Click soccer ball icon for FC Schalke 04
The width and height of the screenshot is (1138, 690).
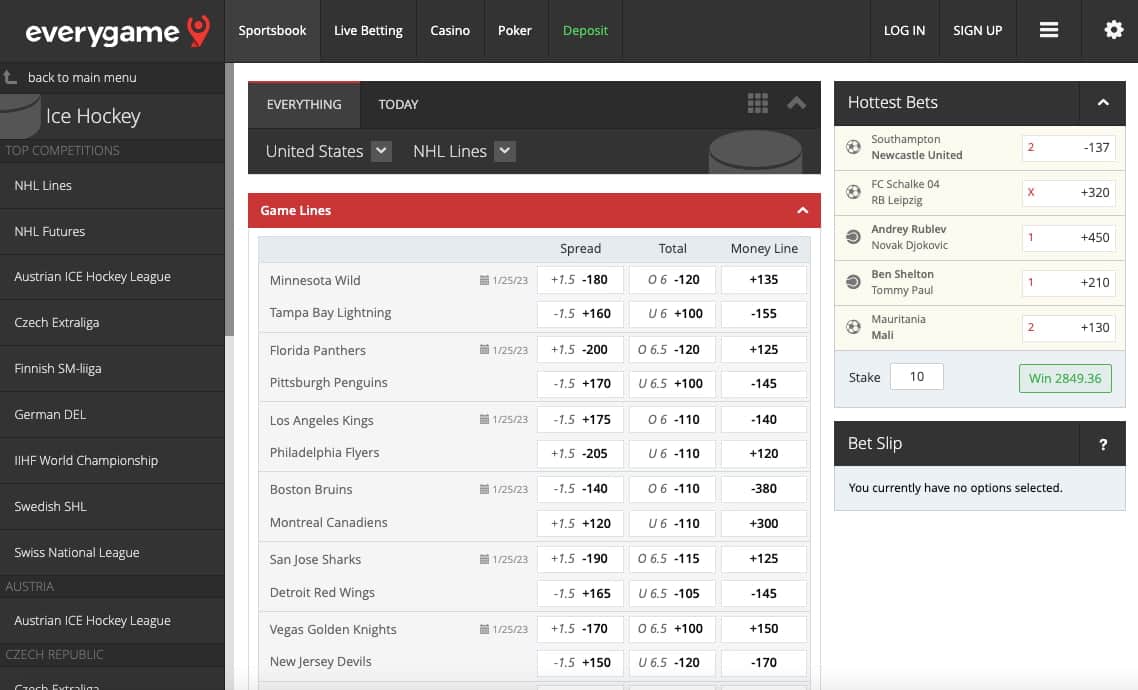tap(854, 192)
